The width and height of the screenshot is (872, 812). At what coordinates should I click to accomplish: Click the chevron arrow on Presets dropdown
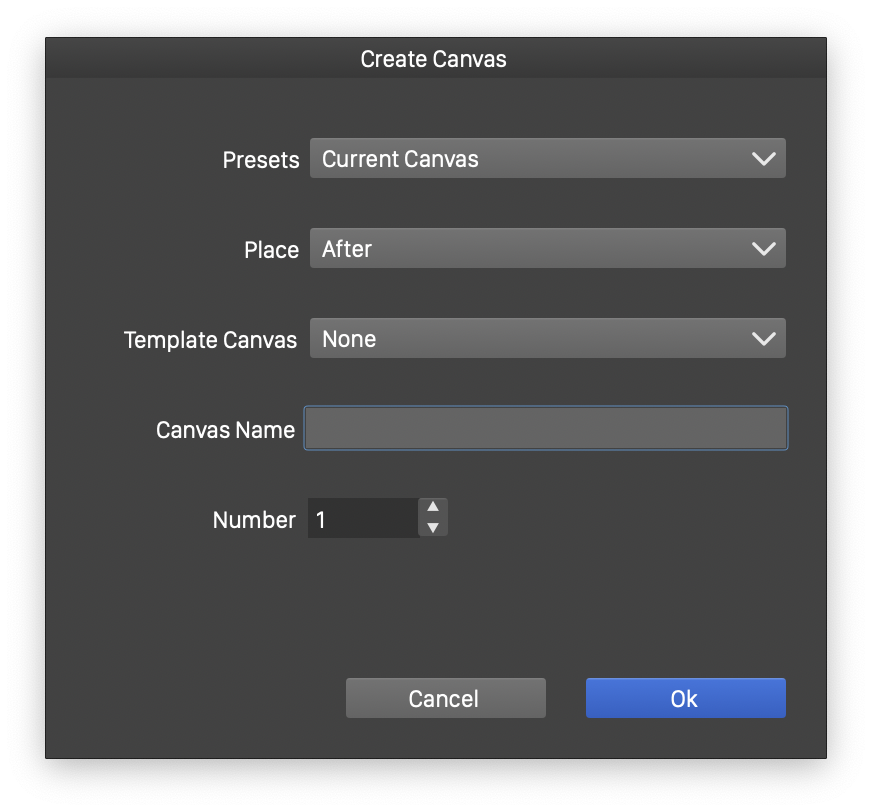point(763,159)
